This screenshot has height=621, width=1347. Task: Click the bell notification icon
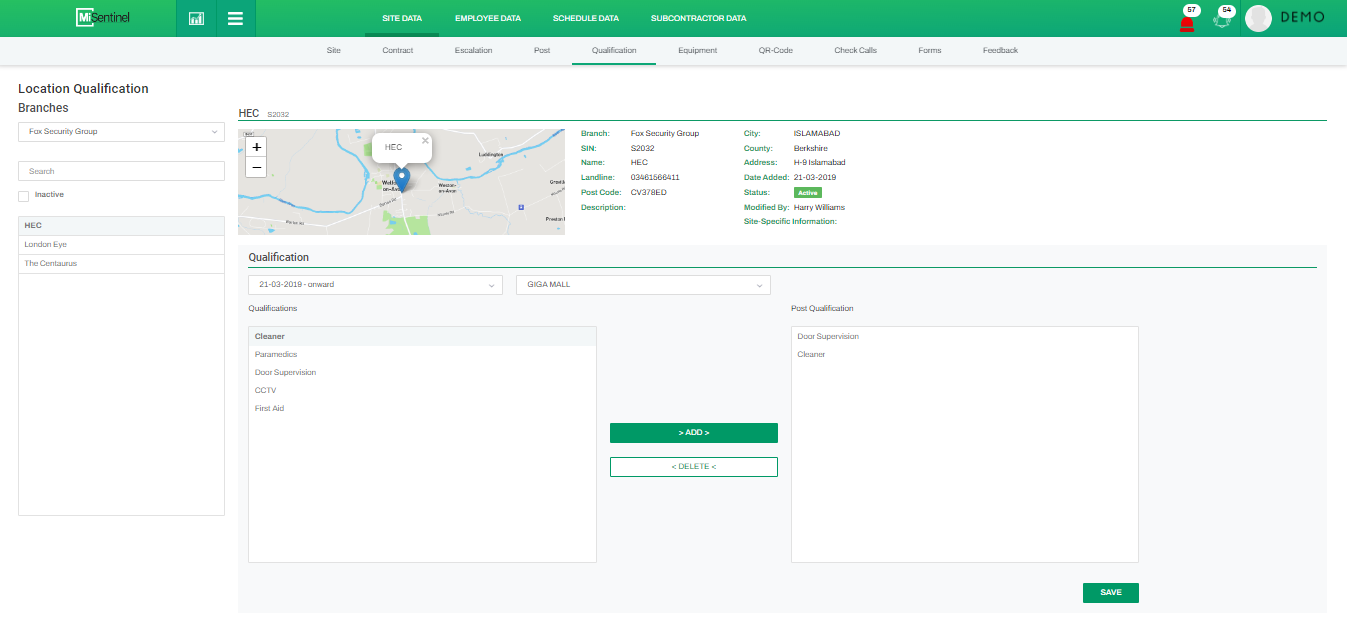click(x=1221, y=20)
